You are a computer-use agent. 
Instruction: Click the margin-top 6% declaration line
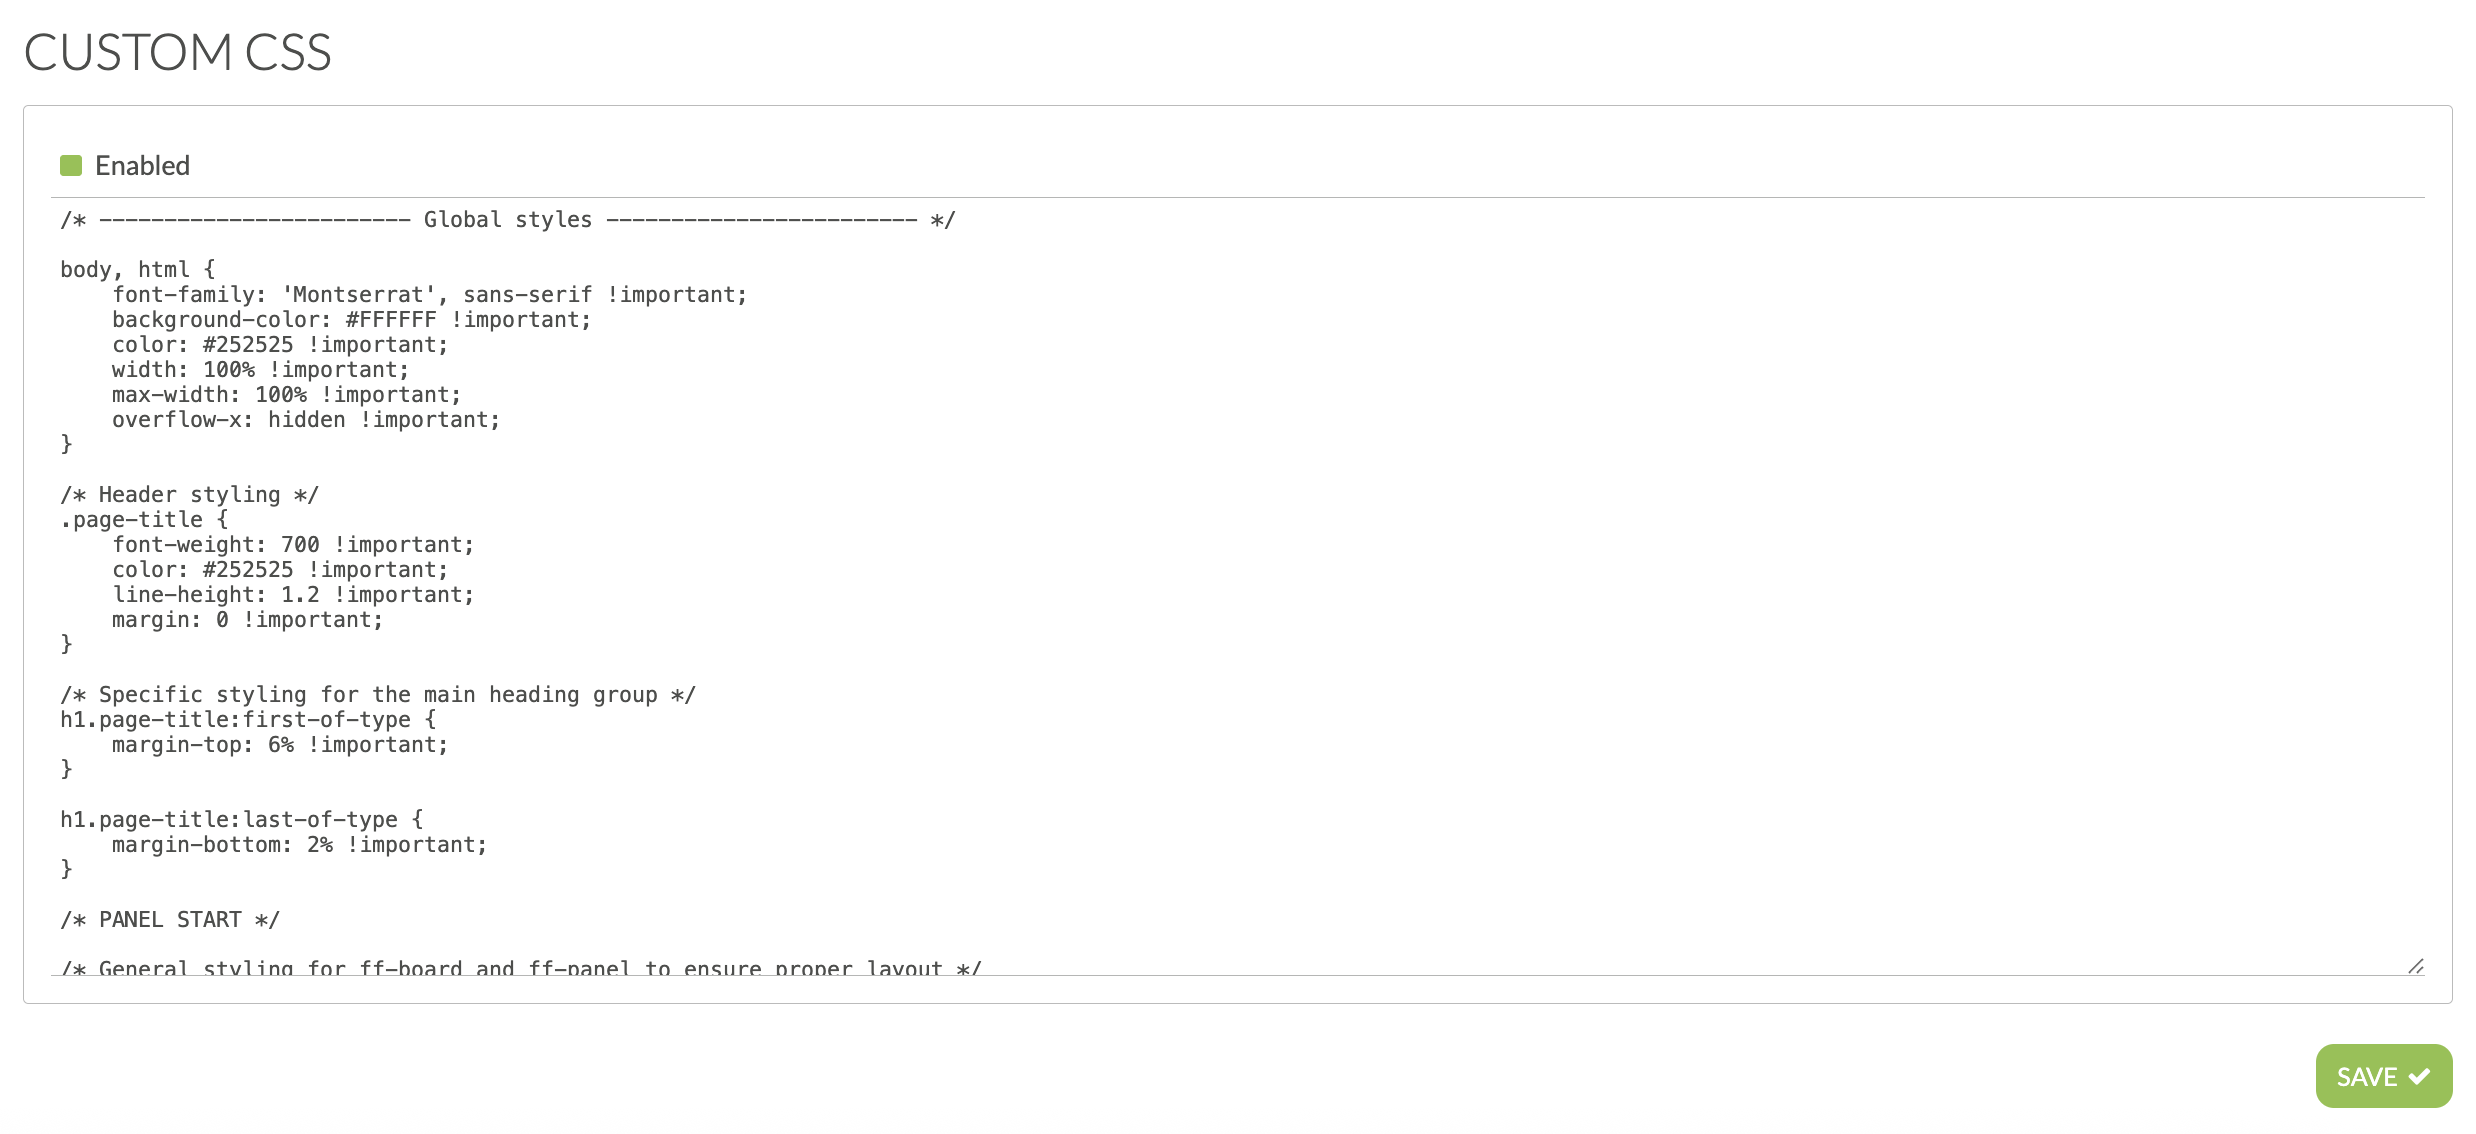[x=279, y=745]
